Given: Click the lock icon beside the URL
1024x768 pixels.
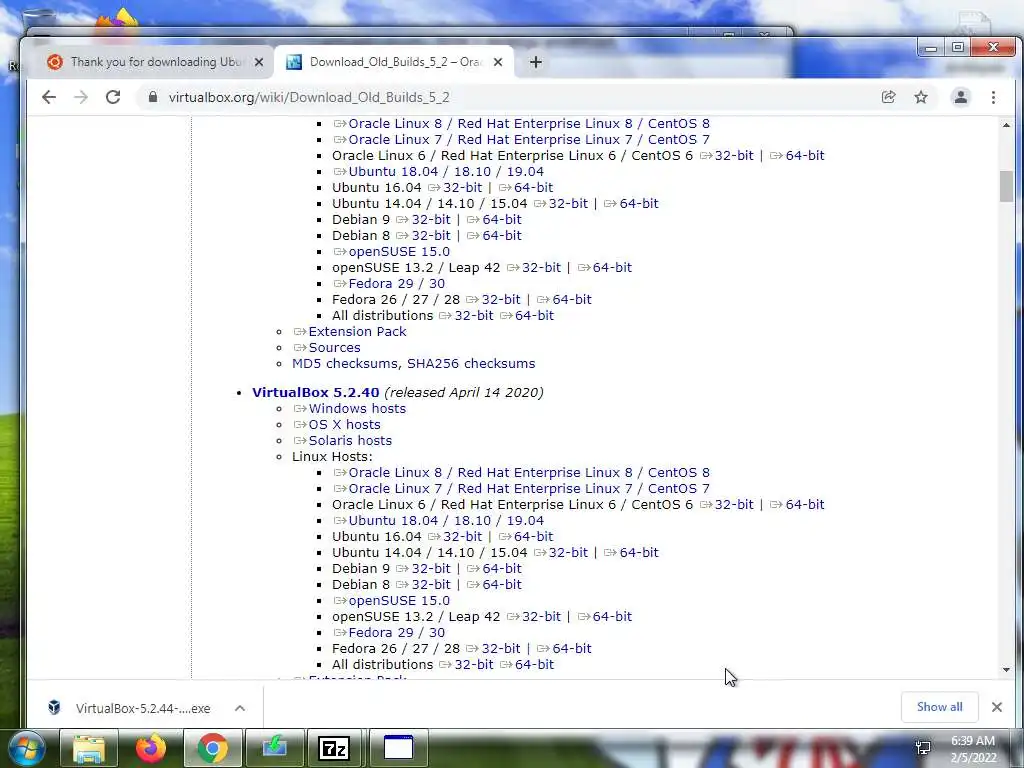Looking at the screenshot, I should pyautogui.click(x=153, y=97).
